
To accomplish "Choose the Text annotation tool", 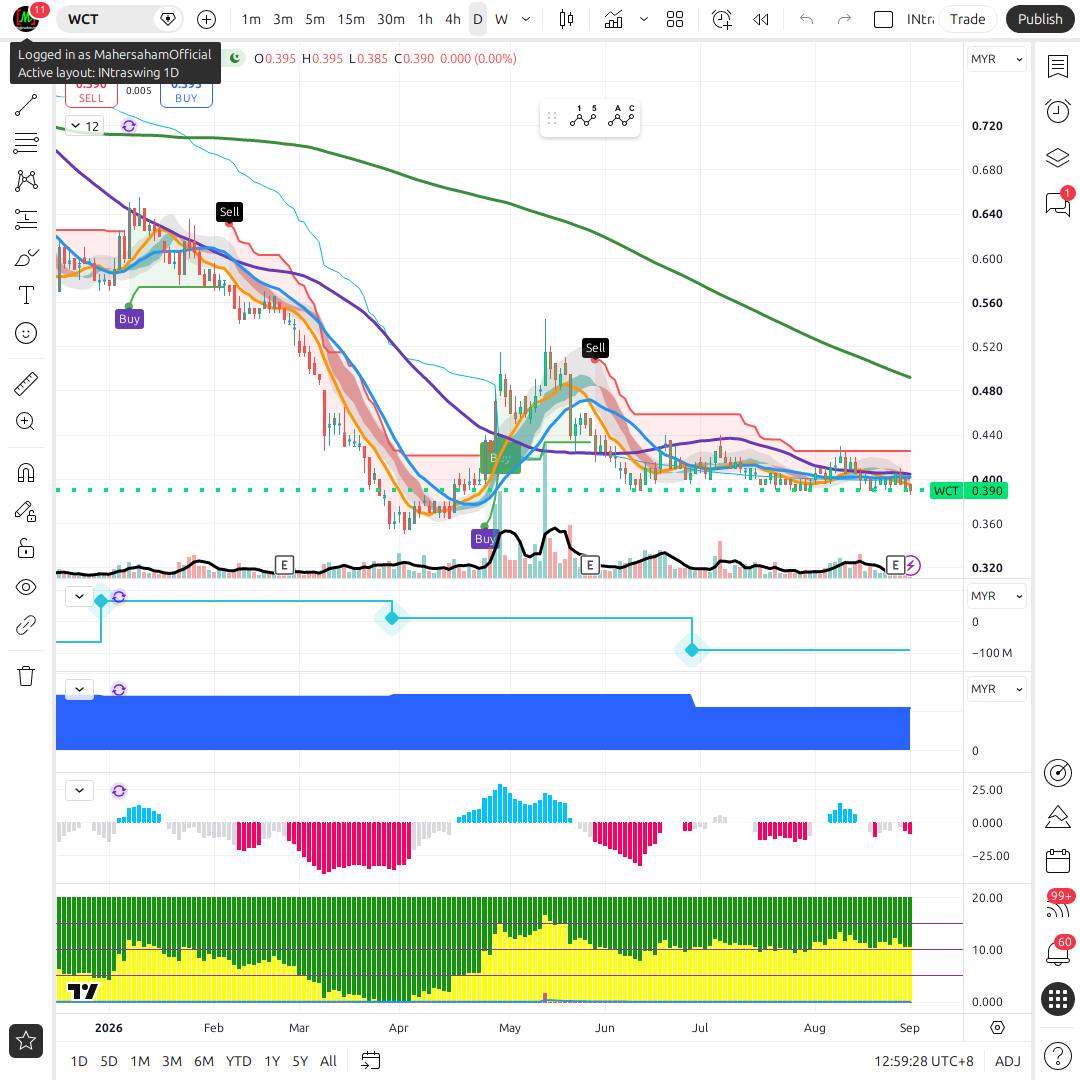I will (26, 295).
